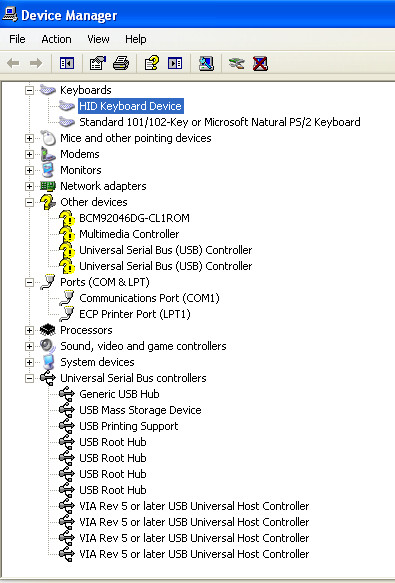This screenshot has width=395, height=583.
Task: Click Scan for hardware changes icon
Action: coord(206,63)
